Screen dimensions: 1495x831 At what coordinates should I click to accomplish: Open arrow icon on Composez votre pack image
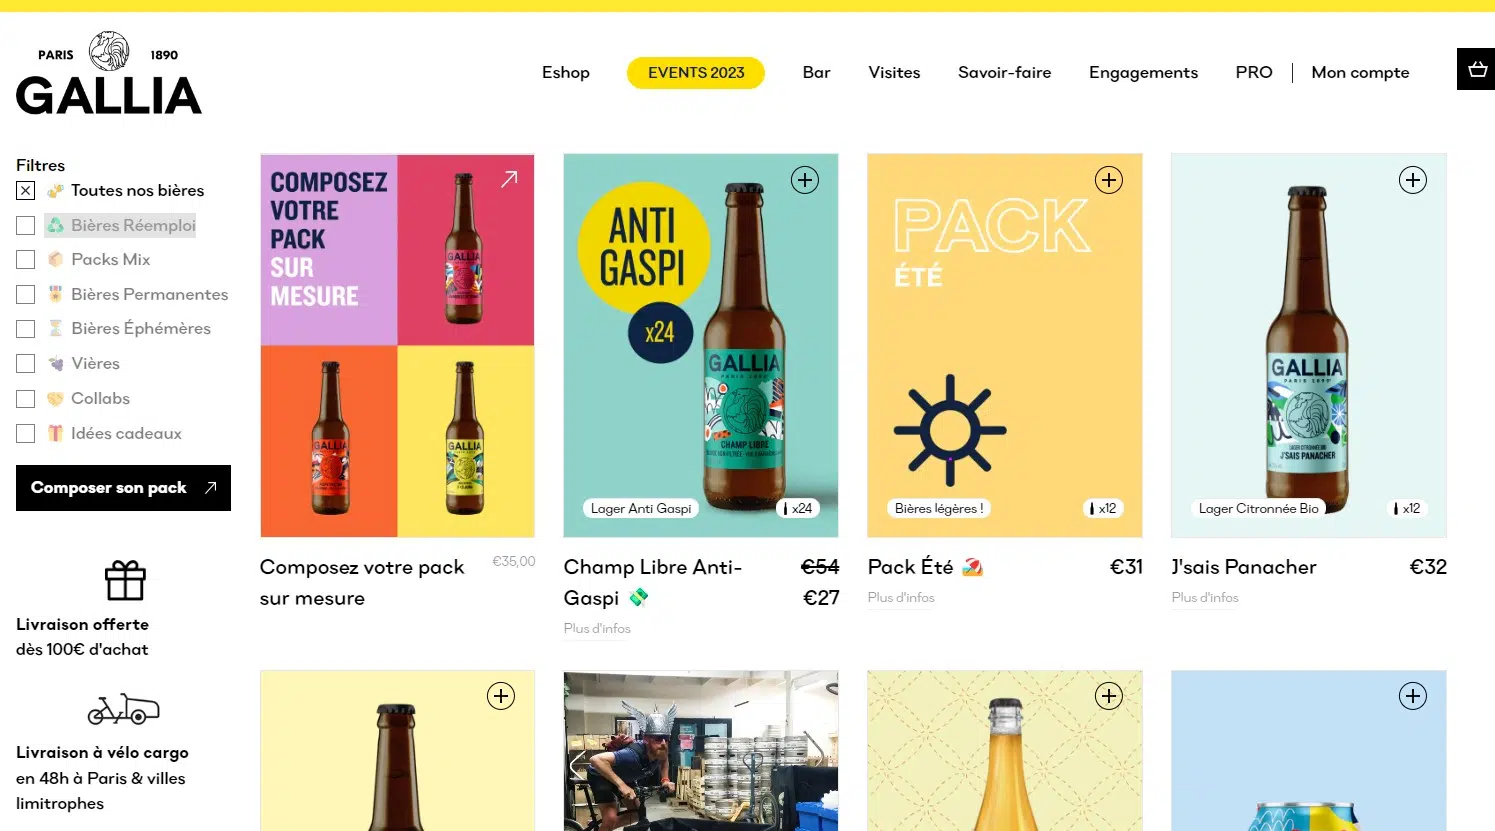pyautogui.click(x=510, y=179)
